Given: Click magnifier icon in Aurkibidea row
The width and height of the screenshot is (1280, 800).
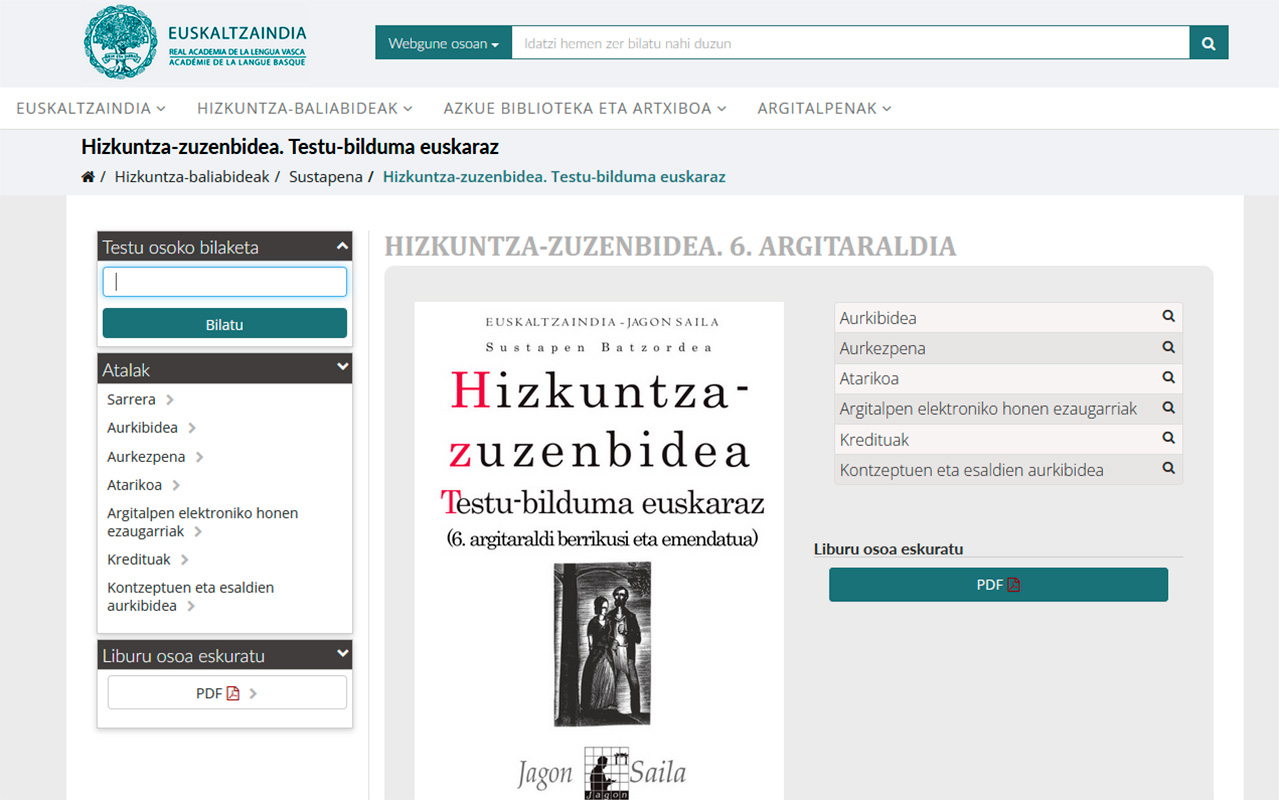Looking at the screenshot, I should click(x=1168, y=316).
